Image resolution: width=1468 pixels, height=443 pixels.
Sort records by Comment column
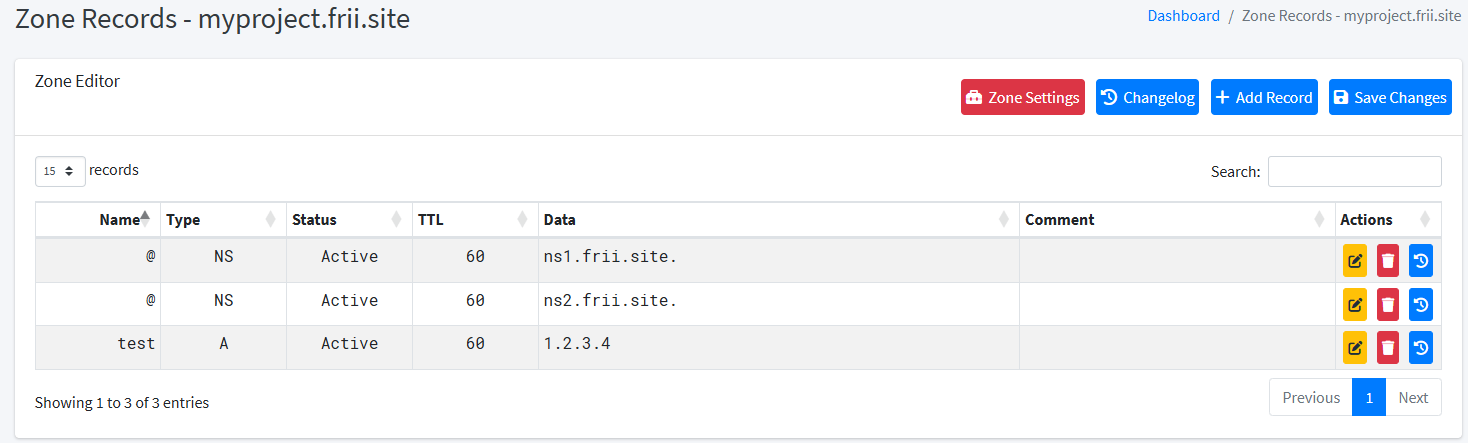1178,219
